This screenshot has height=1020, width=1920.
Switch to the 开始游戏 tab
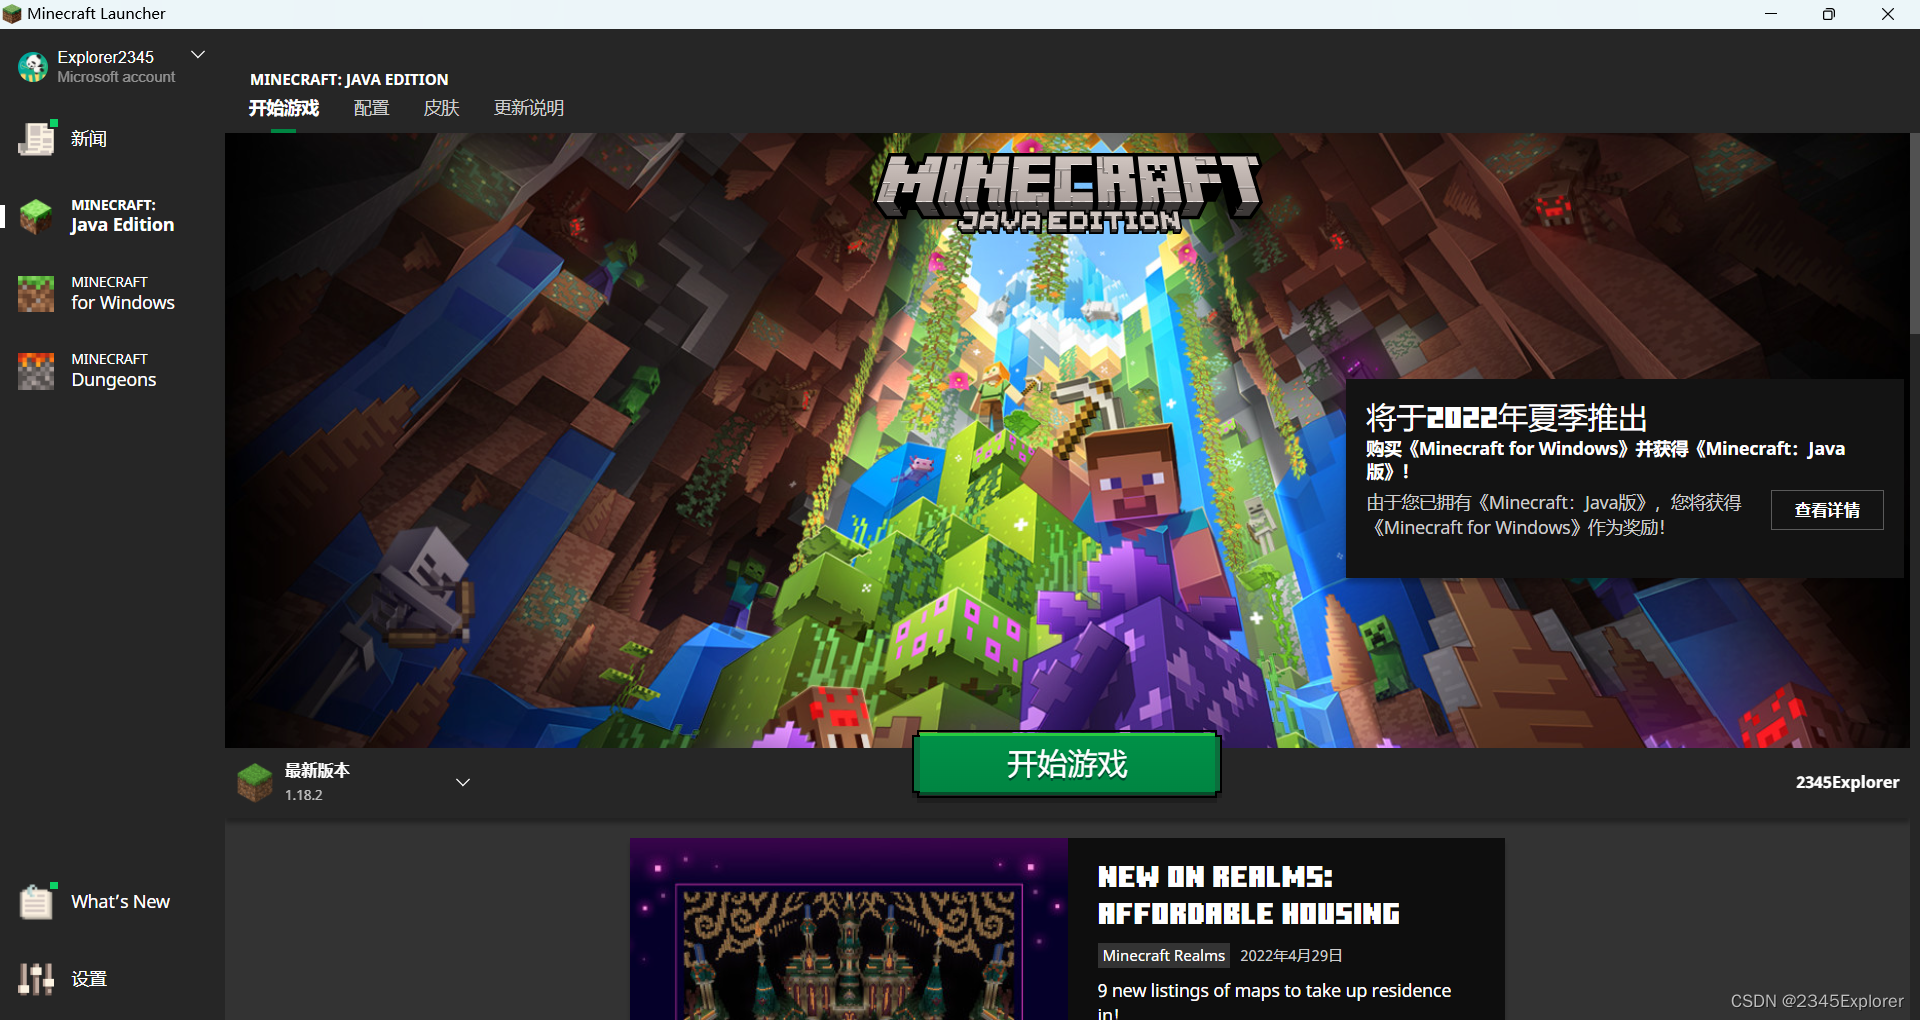point(284,108)
